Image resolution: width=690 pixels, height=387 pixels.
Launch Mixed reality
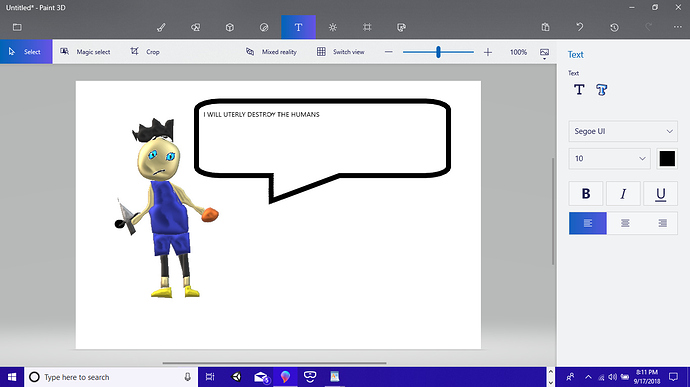[x=271, y=52]
